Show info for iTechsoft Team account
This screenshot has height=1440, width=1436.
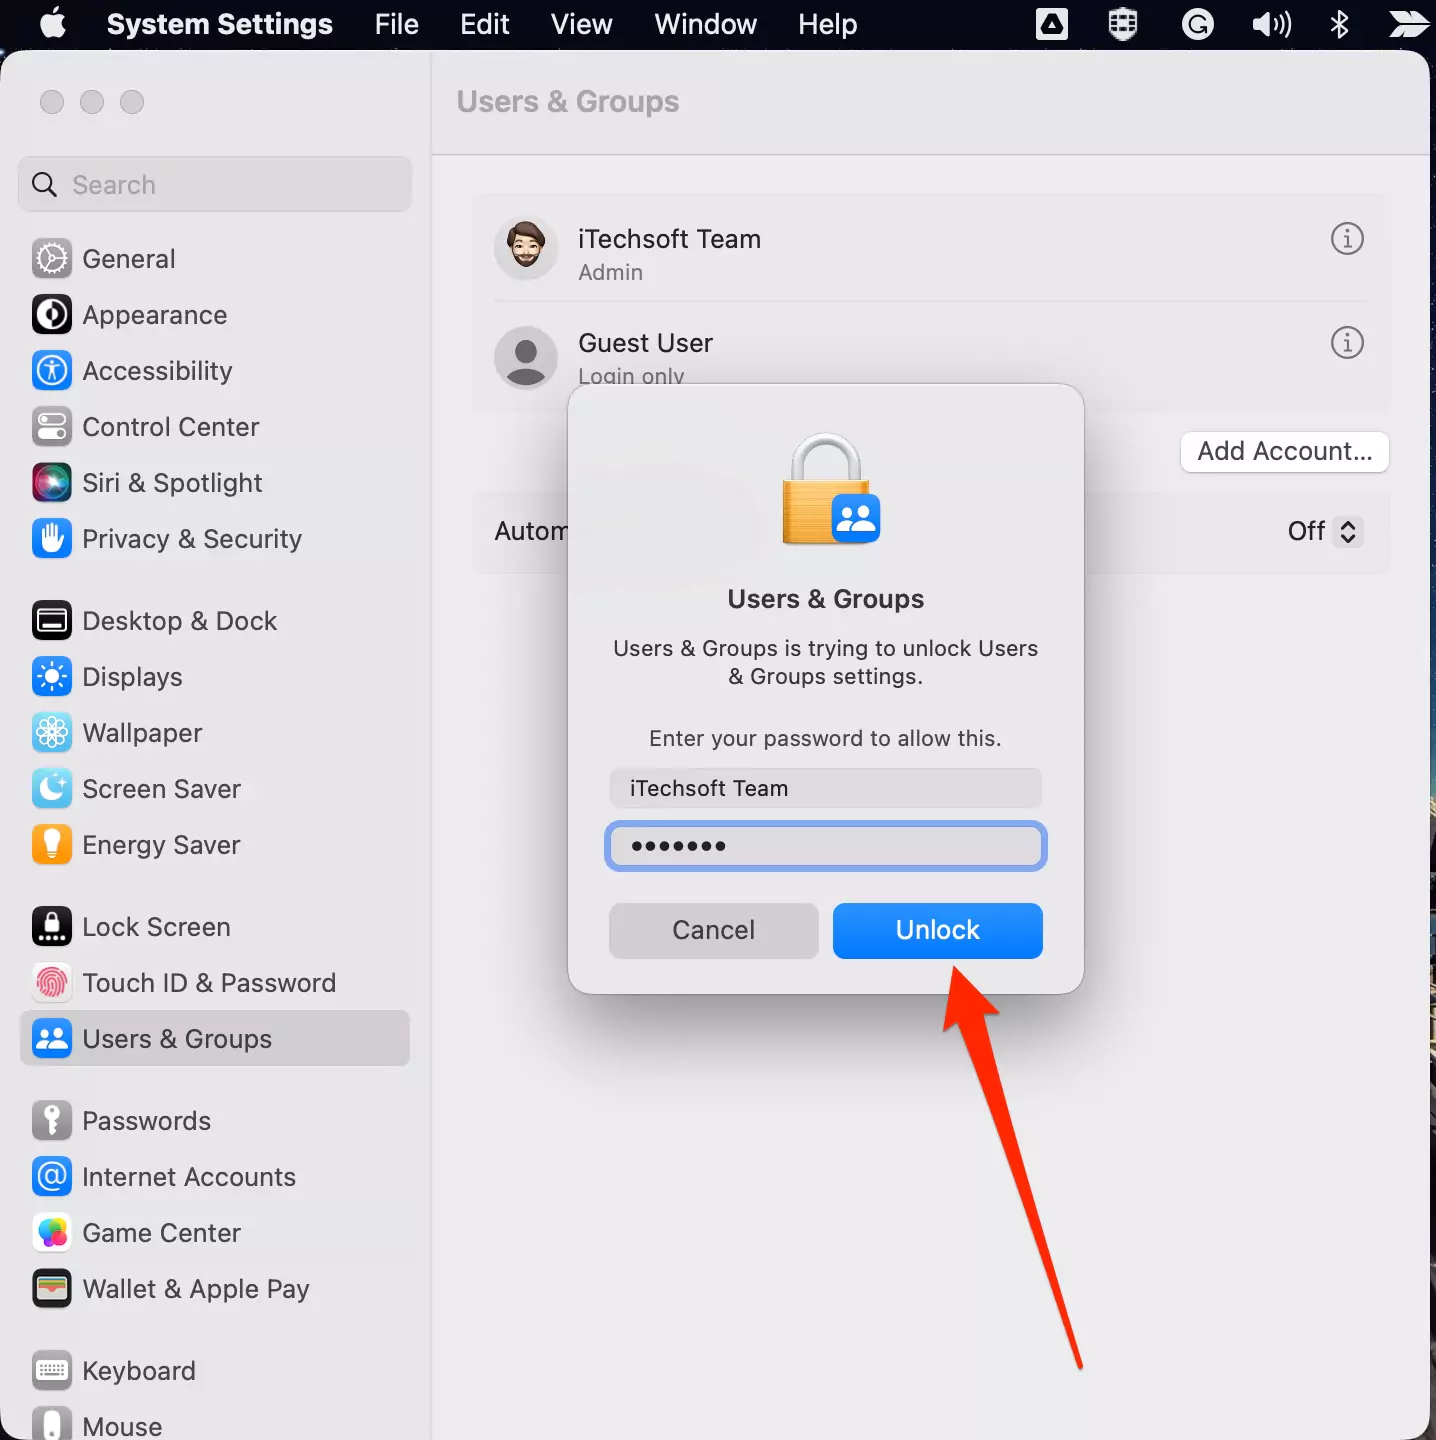point(1347,239)
